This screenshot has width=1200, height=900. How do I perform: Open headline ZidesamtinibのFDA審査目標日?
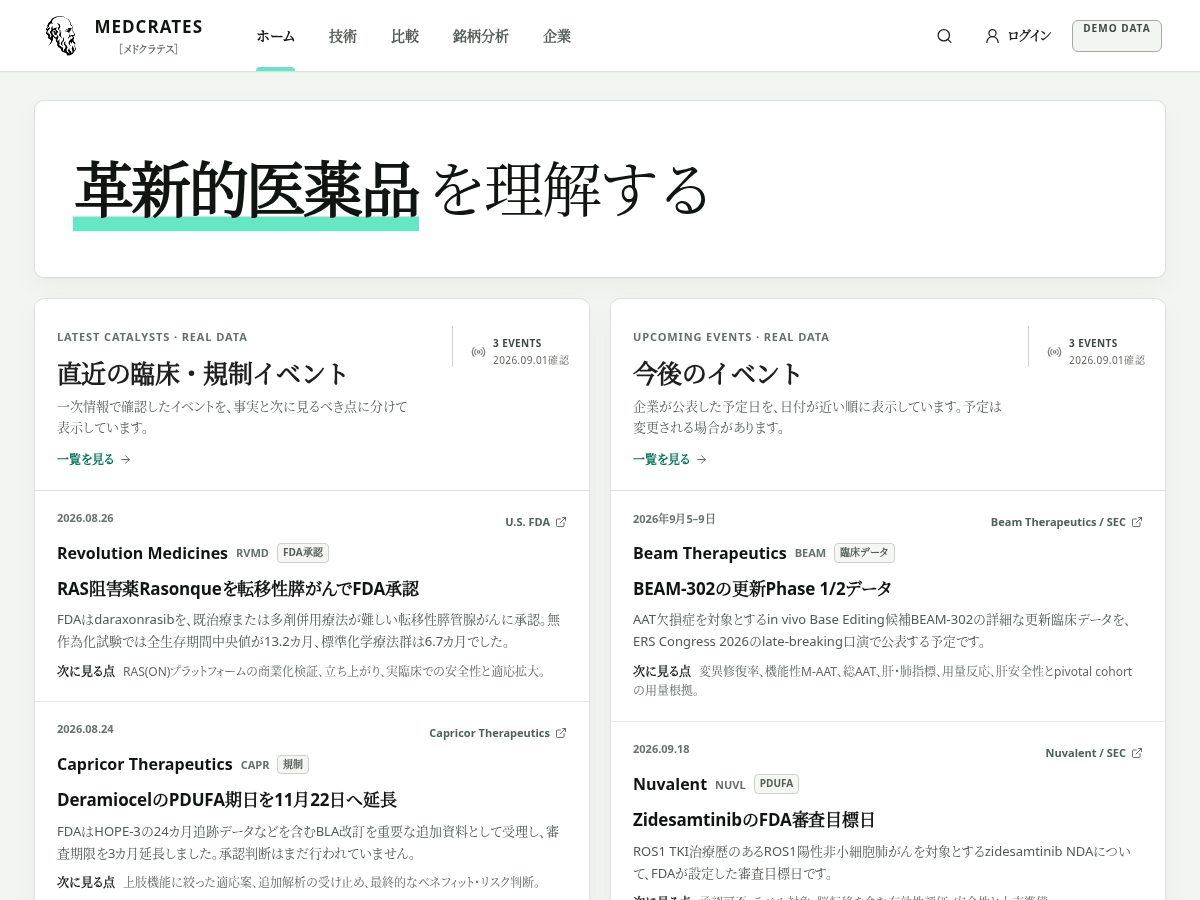click(754, 820)
